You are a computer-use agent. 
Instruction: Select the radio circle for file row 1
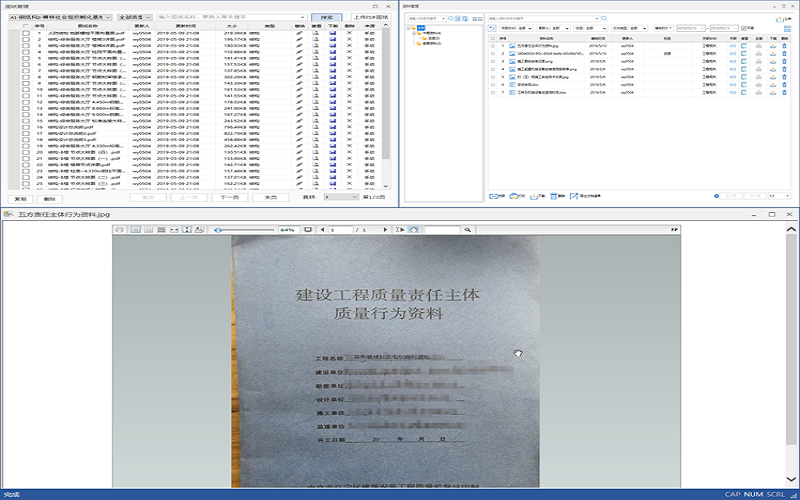493,46
